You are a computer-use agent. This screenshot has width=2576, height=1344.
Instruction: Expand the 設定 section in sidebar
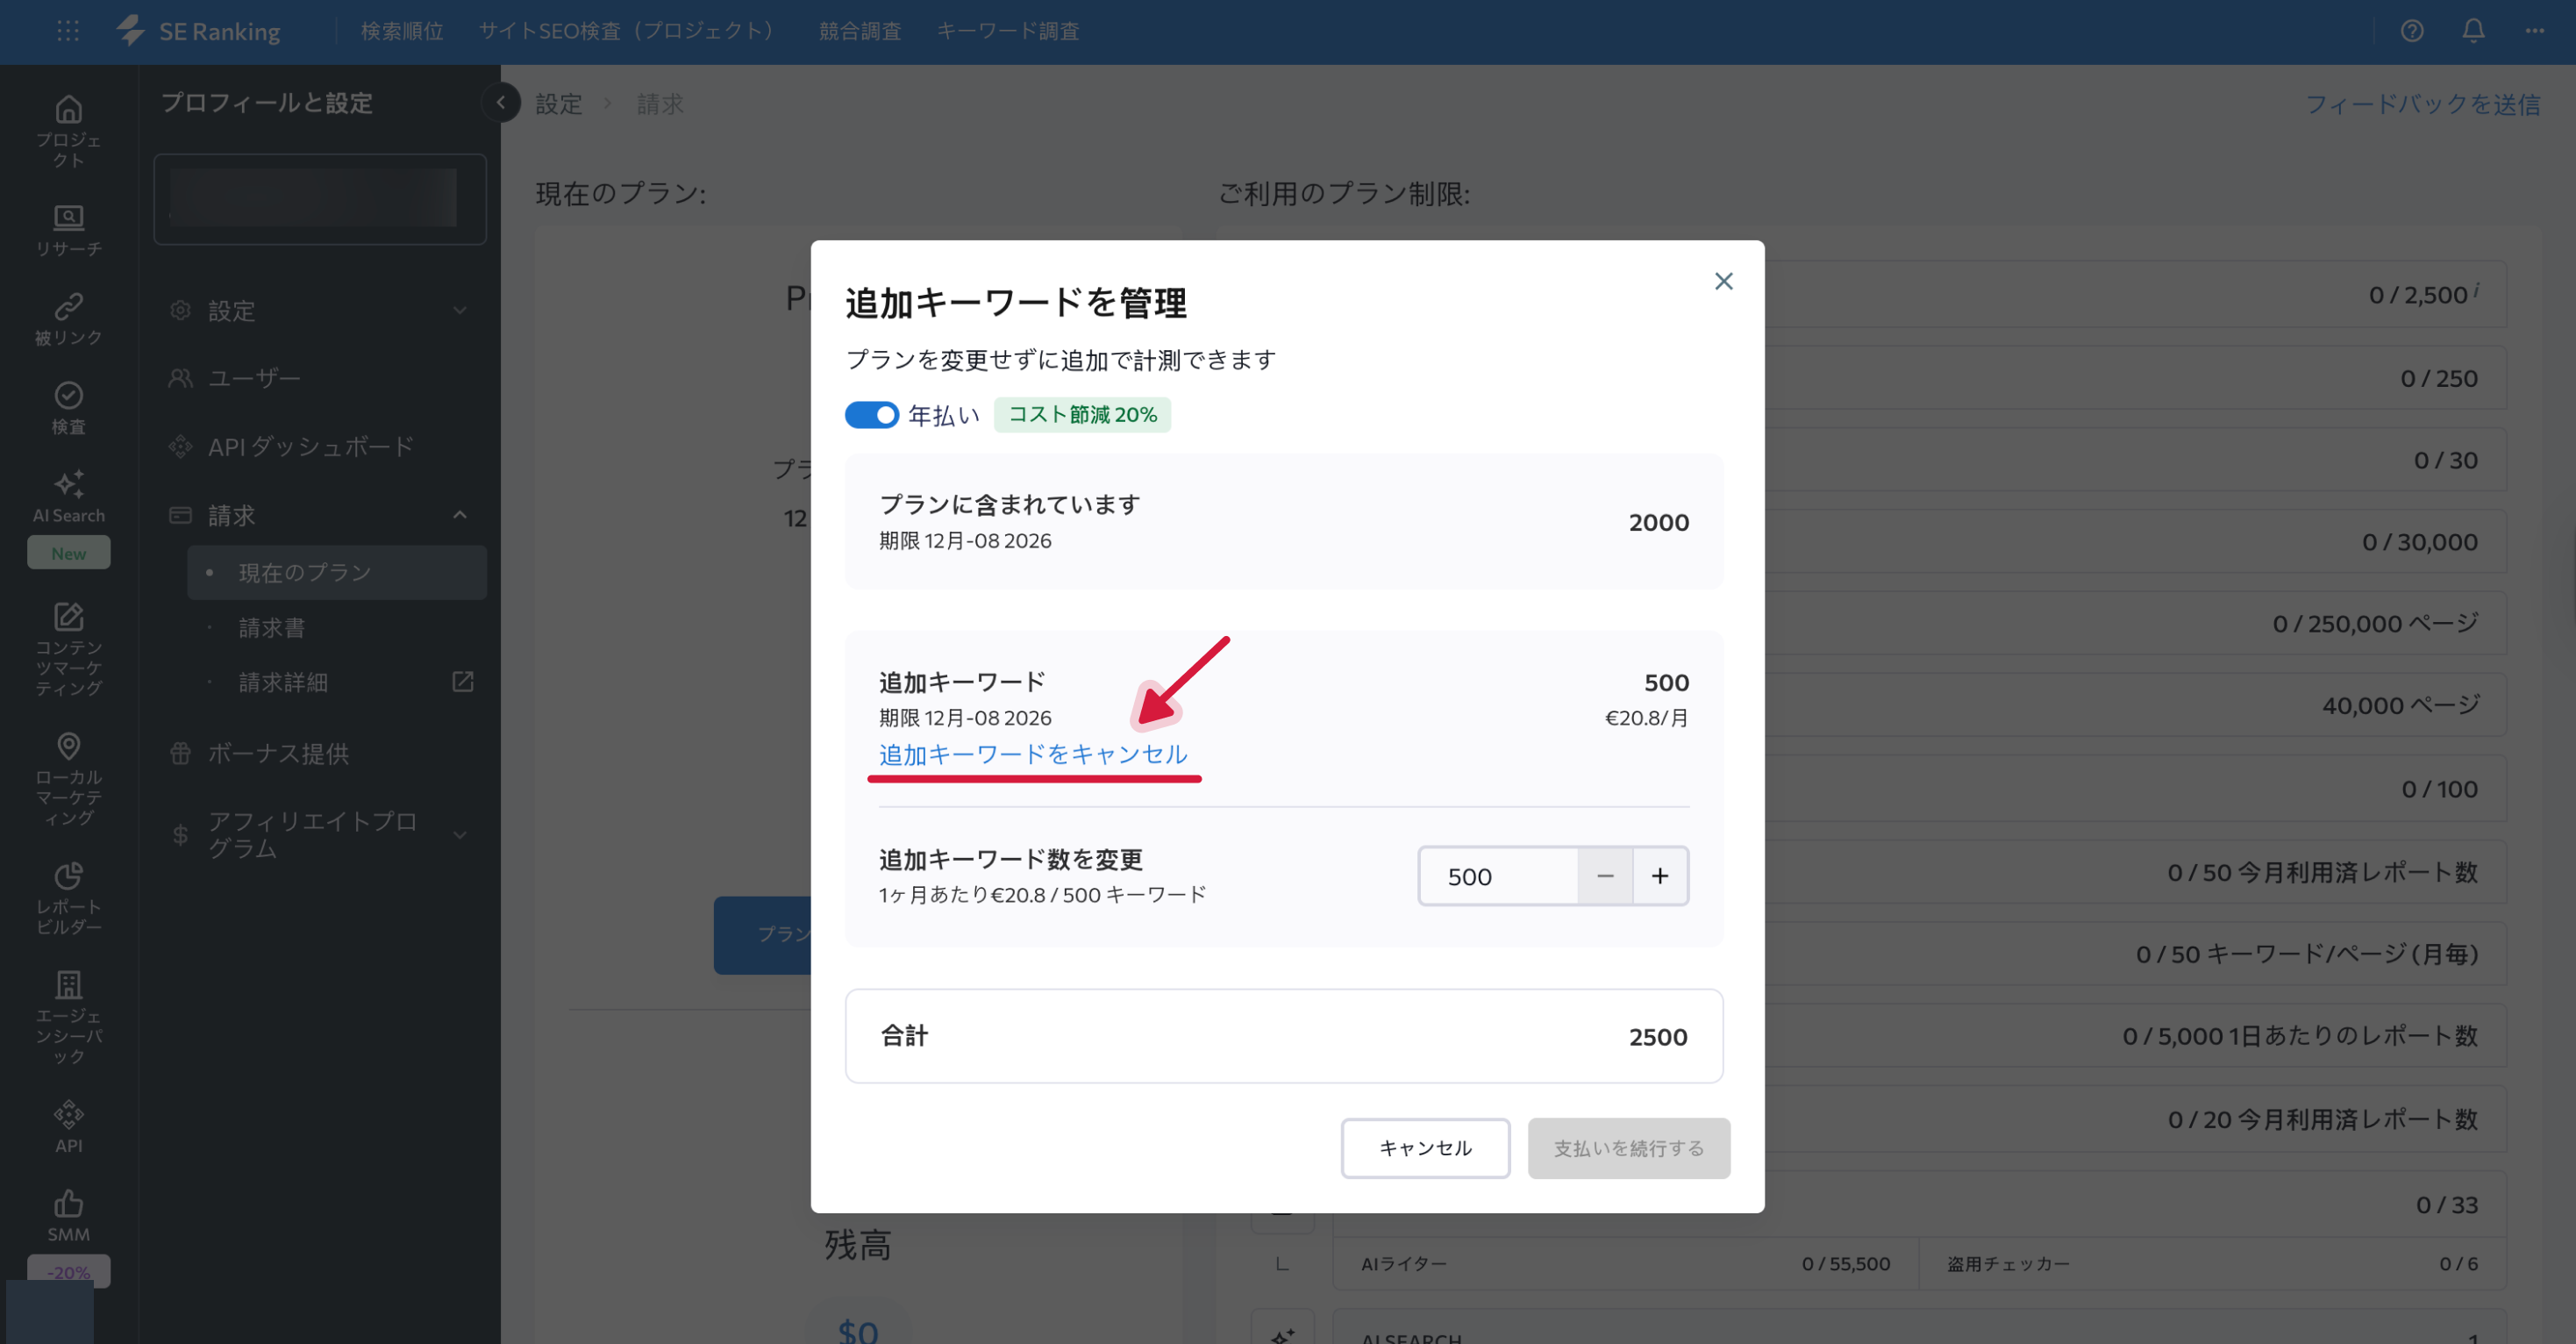coord(459,311)
